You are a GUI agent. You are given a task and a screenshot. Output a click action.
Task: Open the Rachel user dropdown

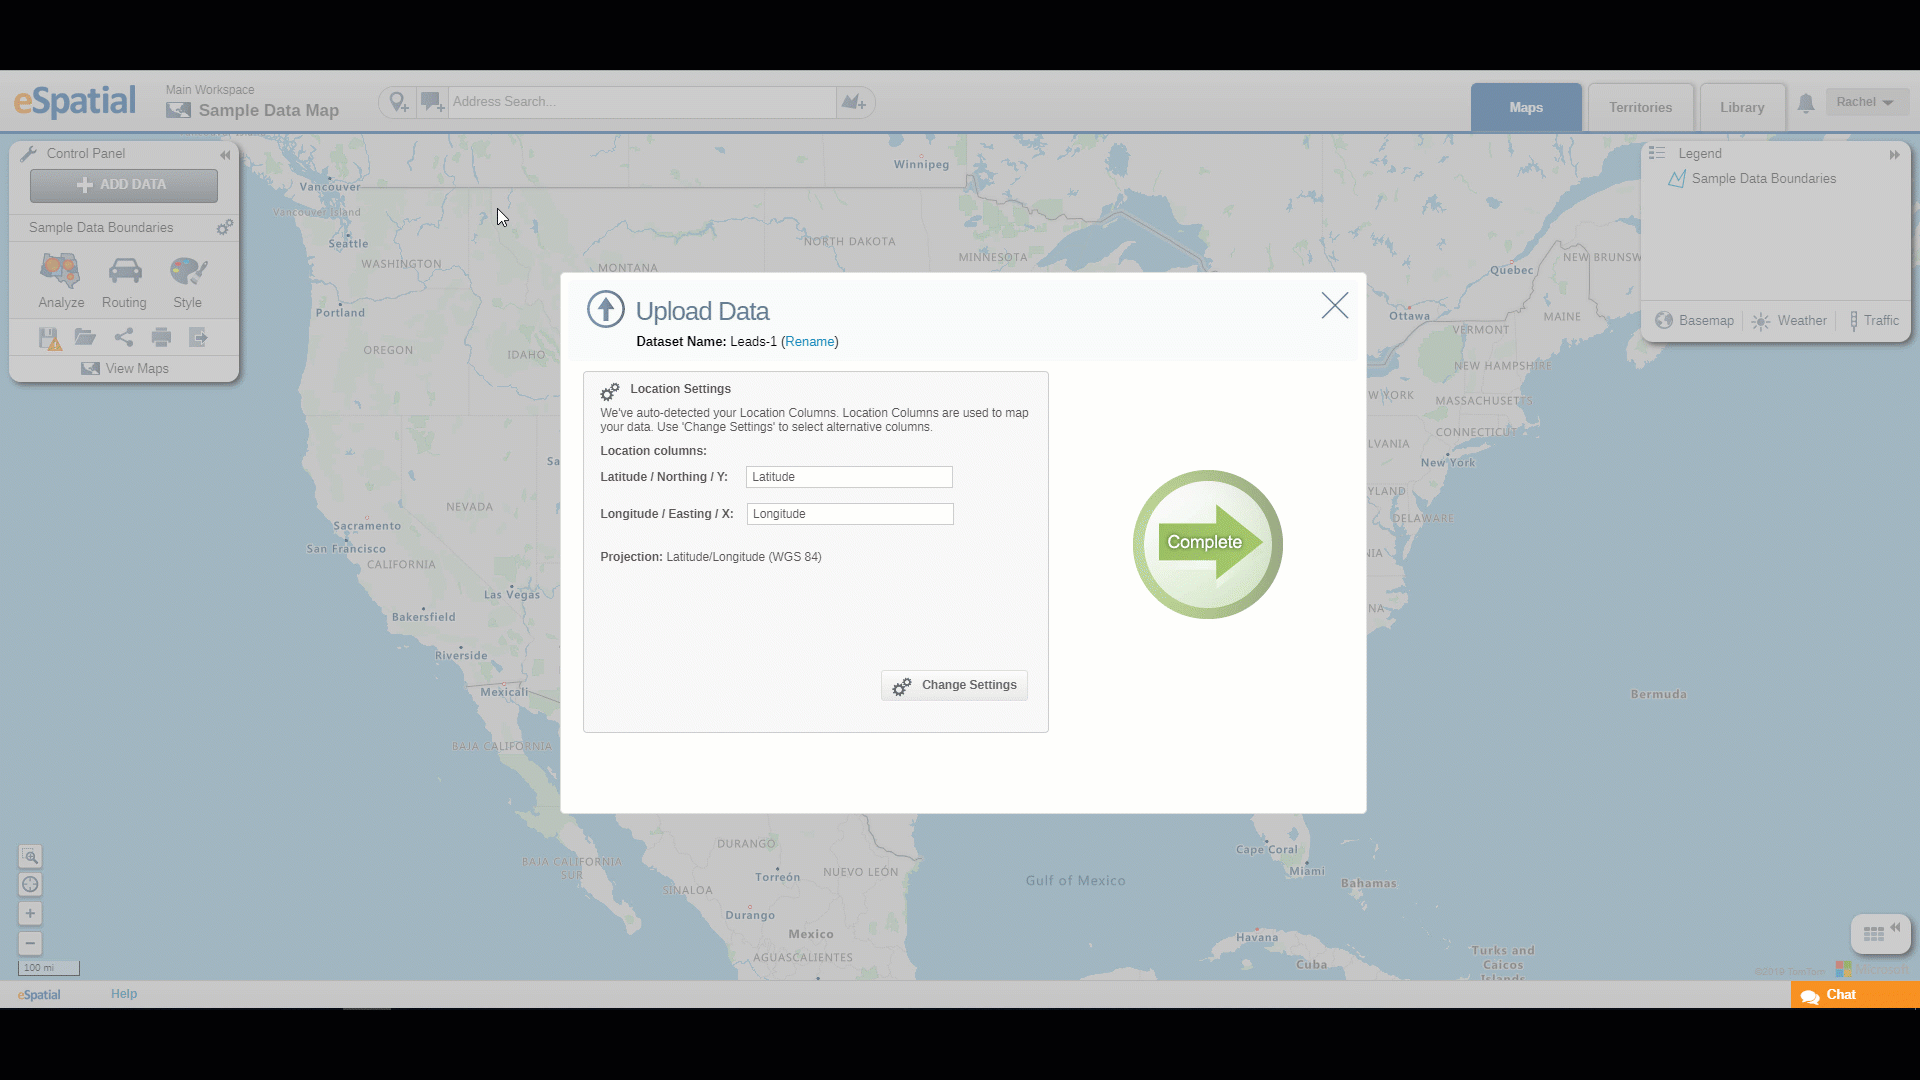[1866, 102]
